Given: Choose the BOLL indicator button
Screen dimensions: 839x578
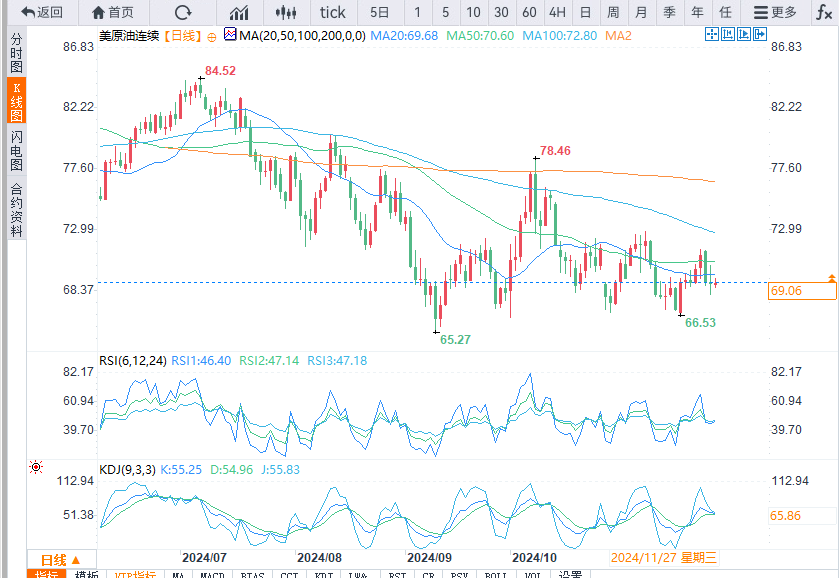Looking at the screenshot, I should click(494, 575).
